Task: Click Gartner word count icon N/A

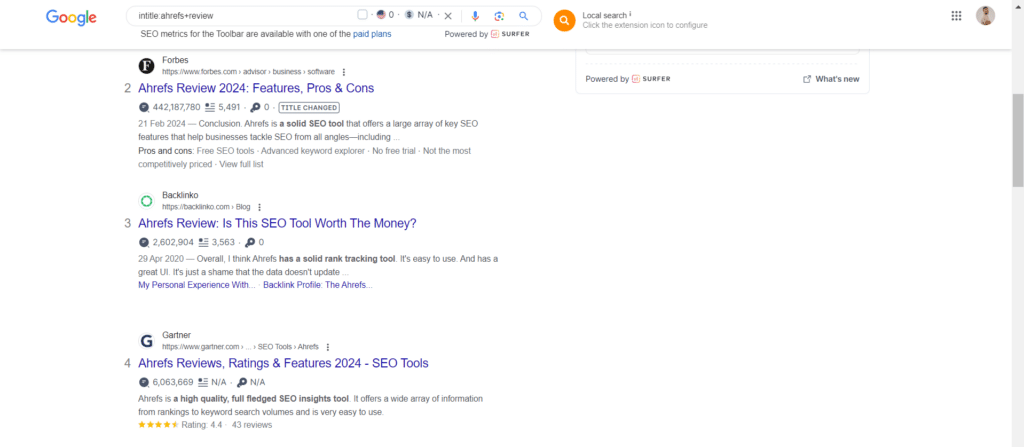Action: [x=203, y=382]
